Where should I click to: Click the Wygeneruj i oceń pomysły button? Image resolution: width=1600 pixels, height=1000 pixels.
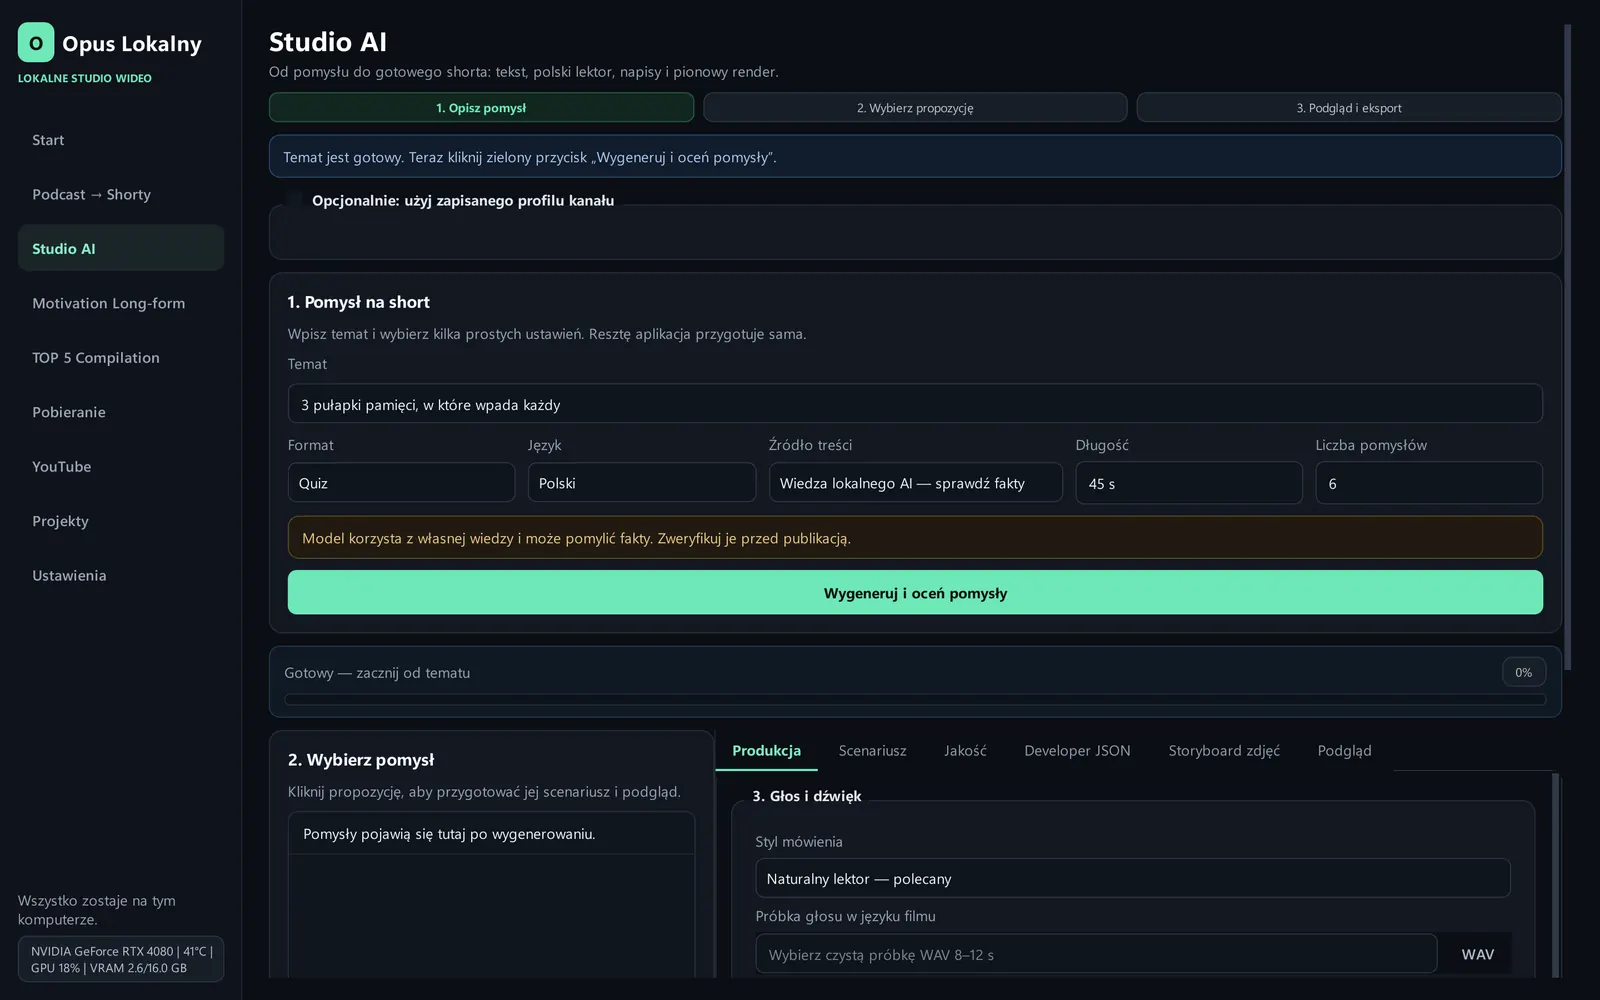(x=915, y=593)
